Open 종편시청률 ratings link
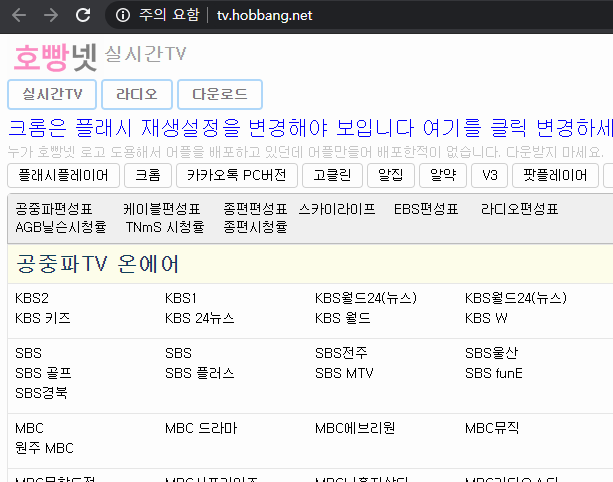613x482 pixels. pyautogui.click(x=255, y=227)
